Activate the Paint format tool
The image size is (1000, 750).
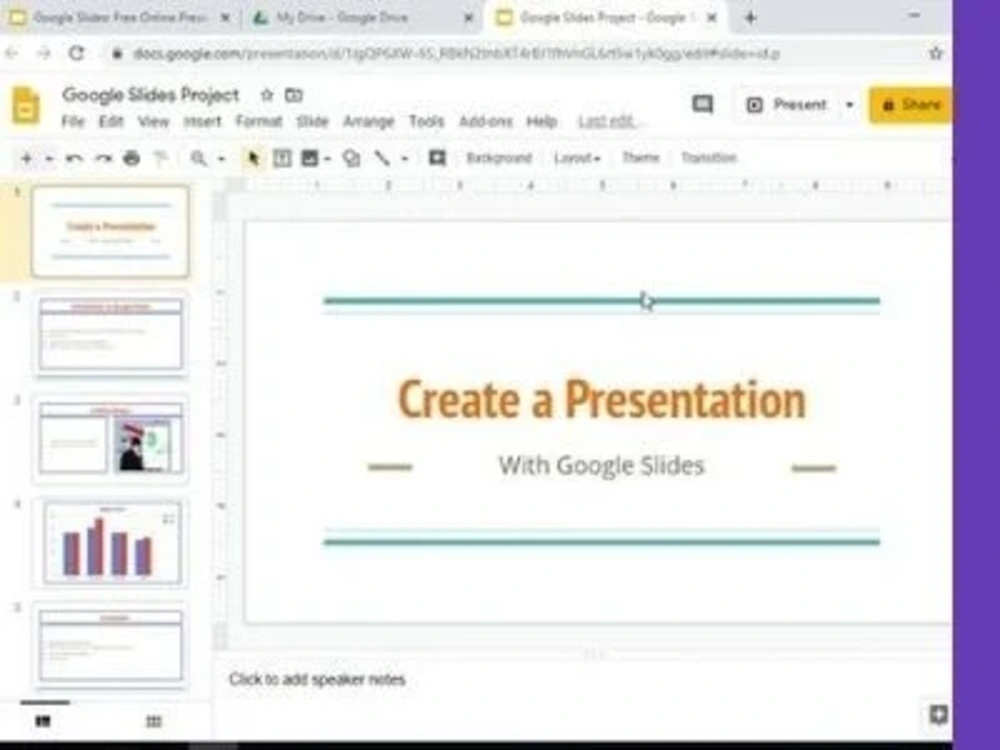click(158, 158)
